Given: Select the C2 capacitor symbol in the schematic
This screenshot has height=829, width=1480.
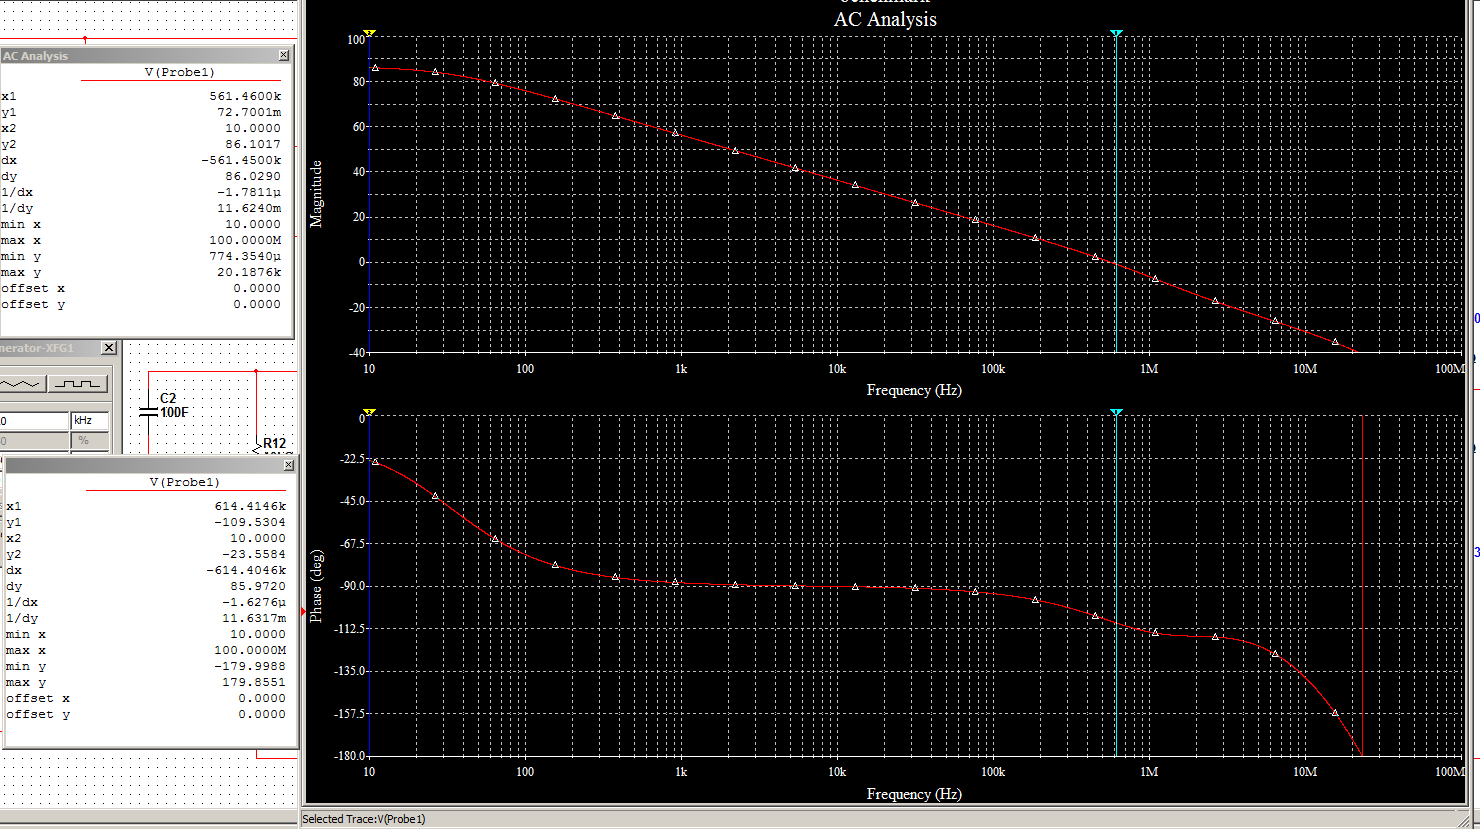Looking at the screenshot, I should coord(148,411).
